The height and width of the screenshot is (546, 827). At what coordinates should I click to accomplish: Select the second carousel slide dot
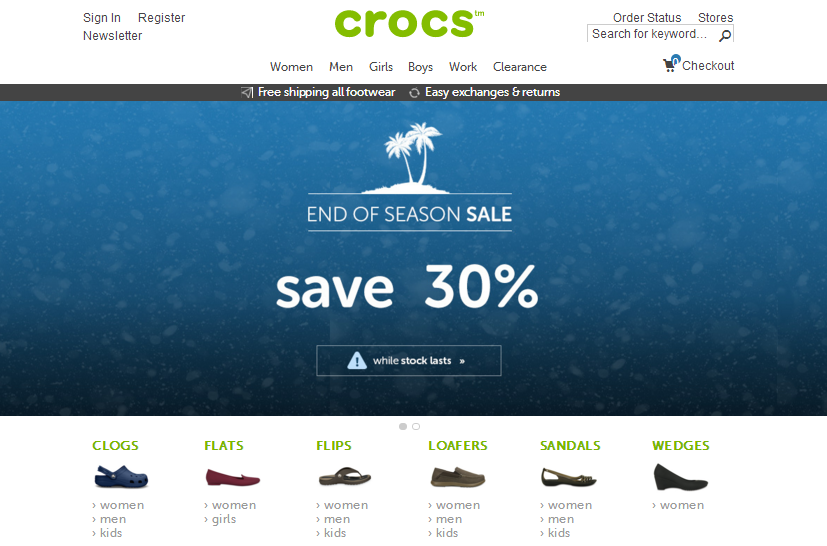[x=416, y=426]
